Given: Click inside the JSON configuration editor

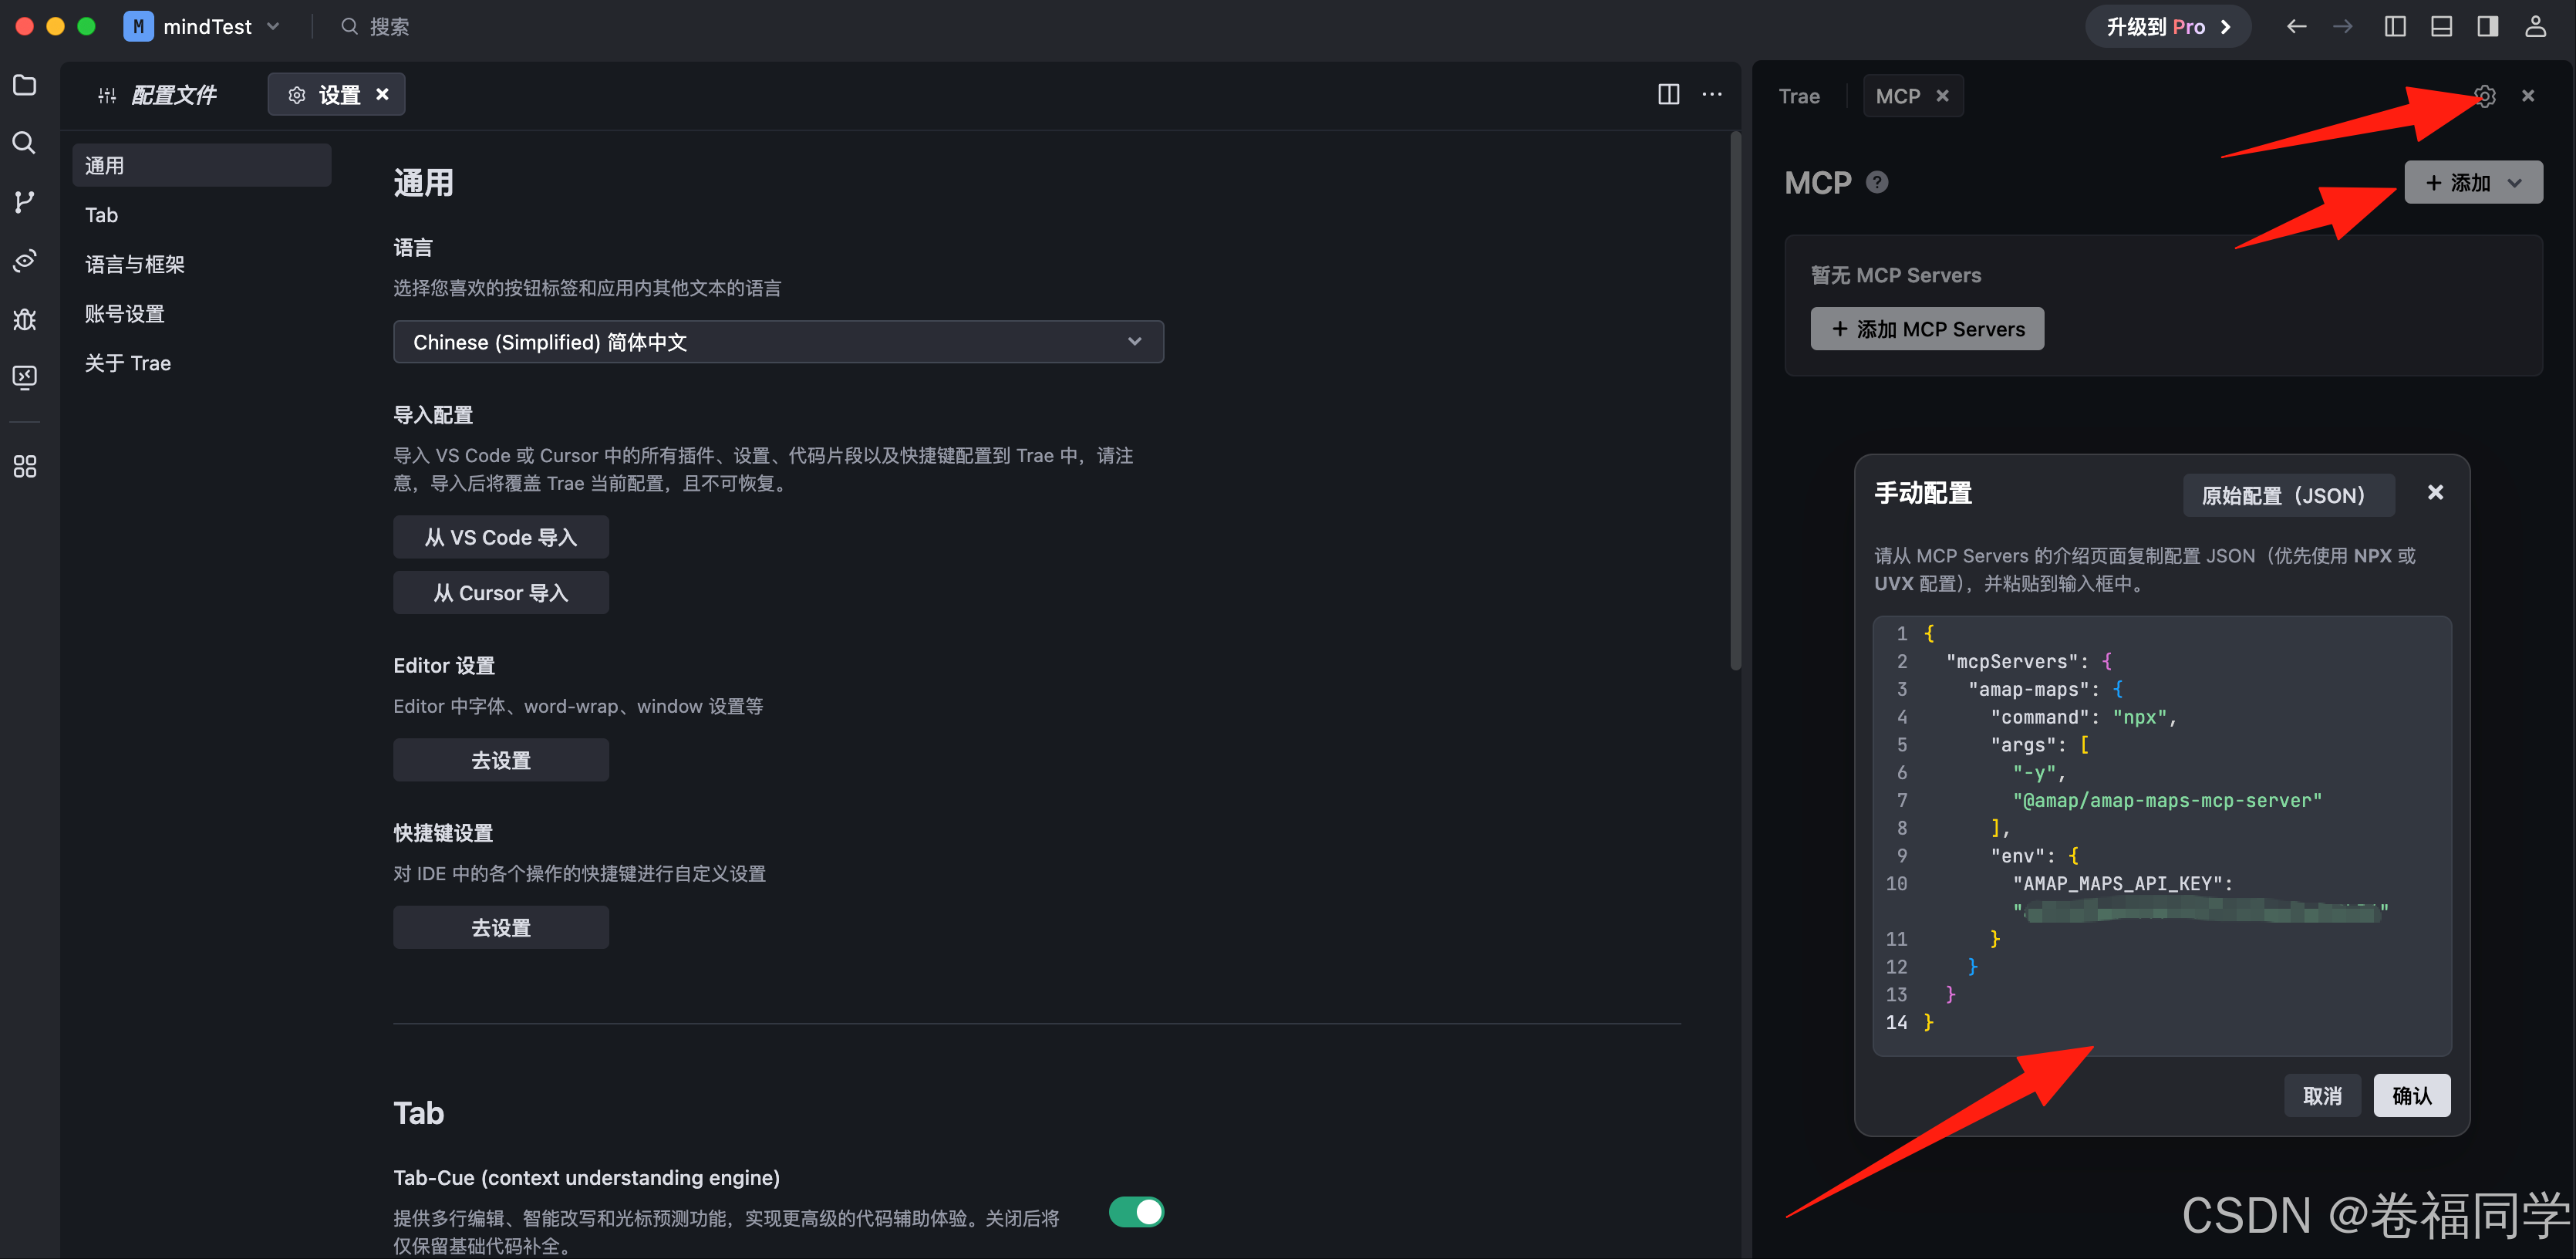Looking at the screenshot, I should click(x=2162, y=835).
